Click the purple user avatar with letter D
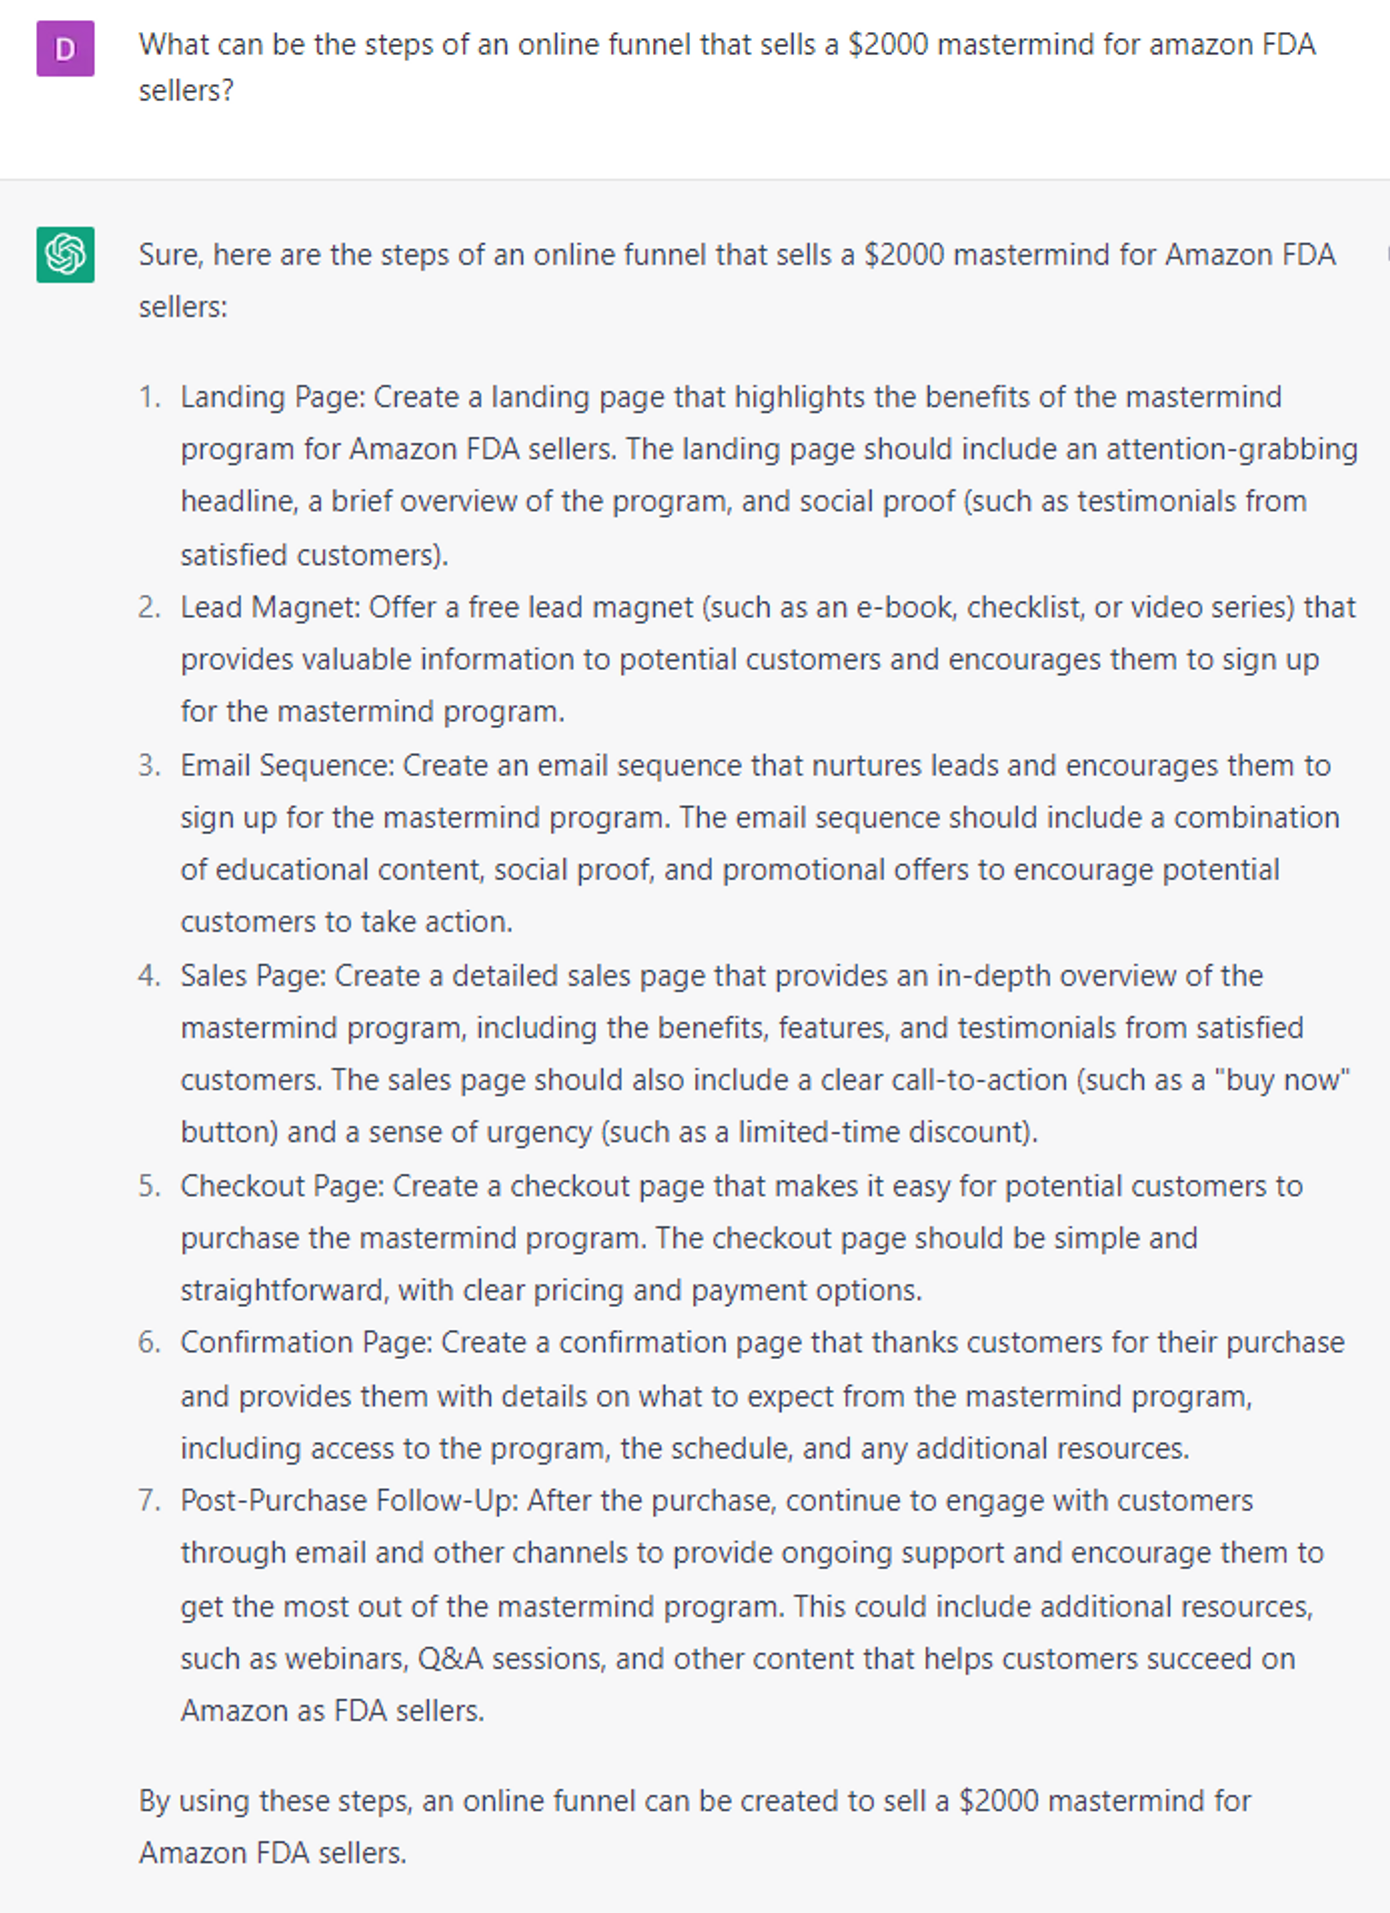 (x=65, y=48)
